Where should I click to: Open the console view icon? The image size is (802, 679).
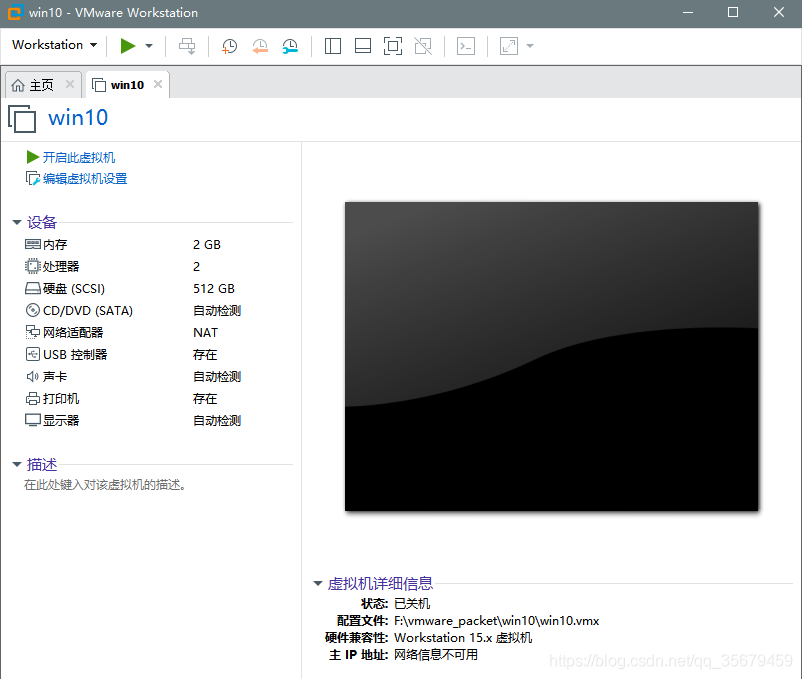point(466,46)
